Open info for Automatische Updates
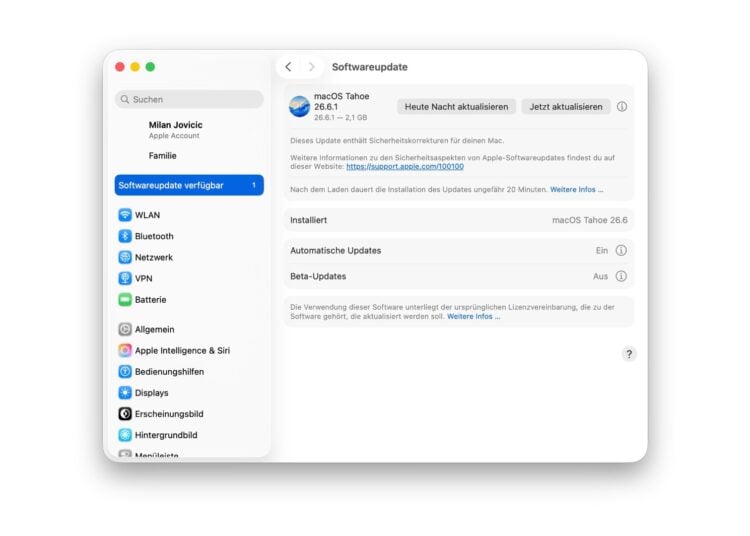The width and height of the screenshot is (750, 536). [621, 250]
